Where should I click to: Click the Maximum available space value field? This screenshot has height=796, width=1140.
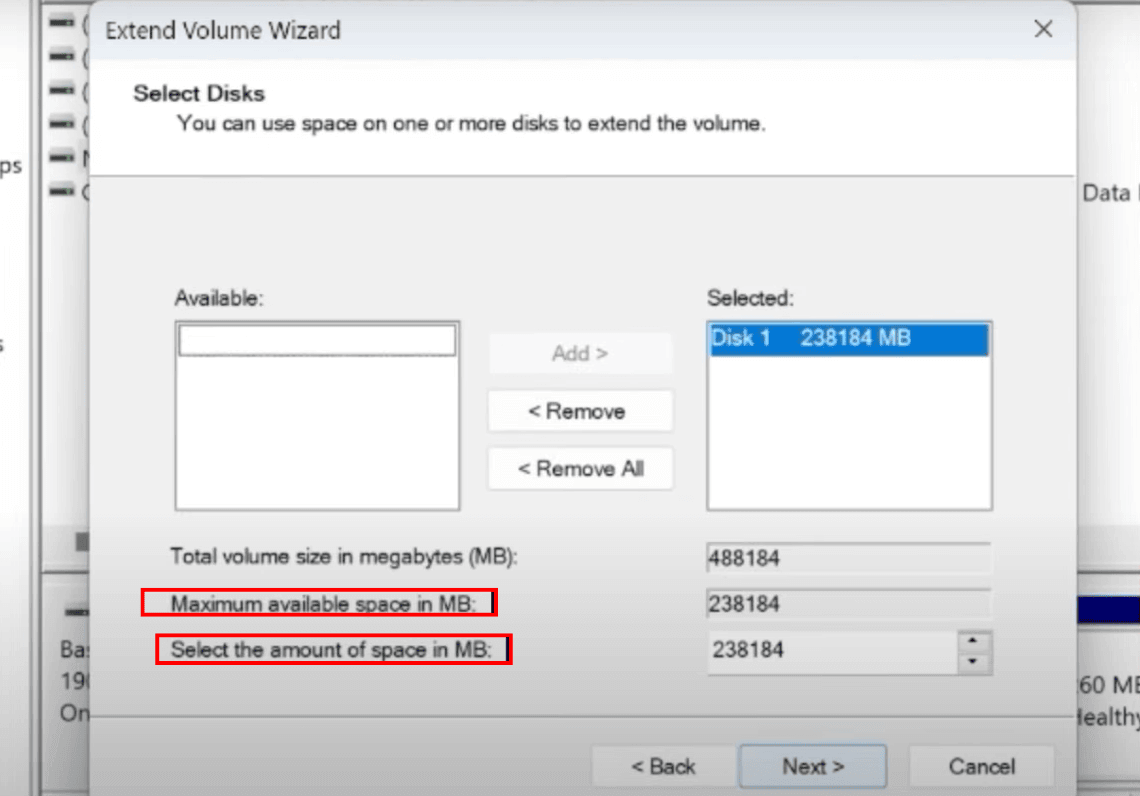tap(848, 604)
